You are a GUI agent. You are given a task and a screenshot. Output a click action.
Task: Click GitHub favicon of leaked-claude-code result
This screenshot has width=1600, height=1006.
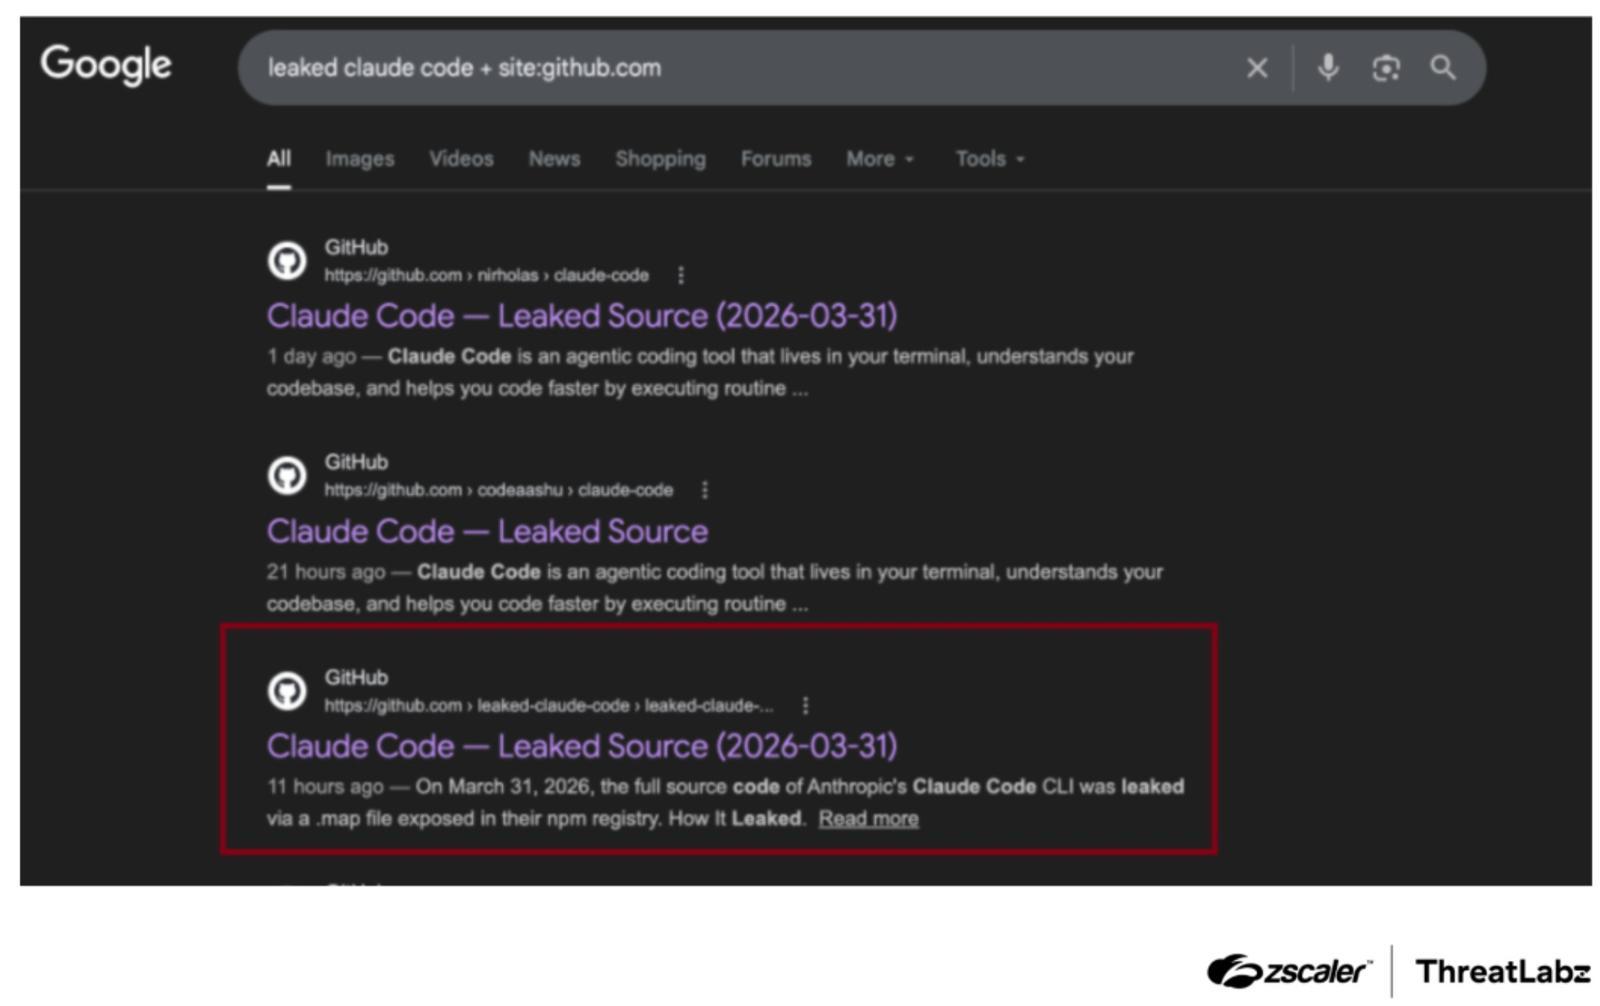point(287,691)
